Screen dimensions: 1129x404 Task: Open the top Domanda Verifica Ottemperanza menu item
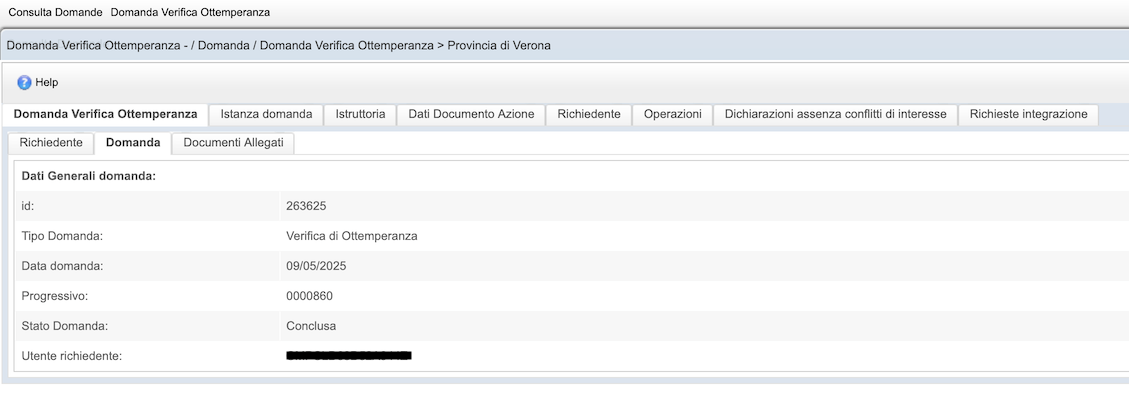190,13
